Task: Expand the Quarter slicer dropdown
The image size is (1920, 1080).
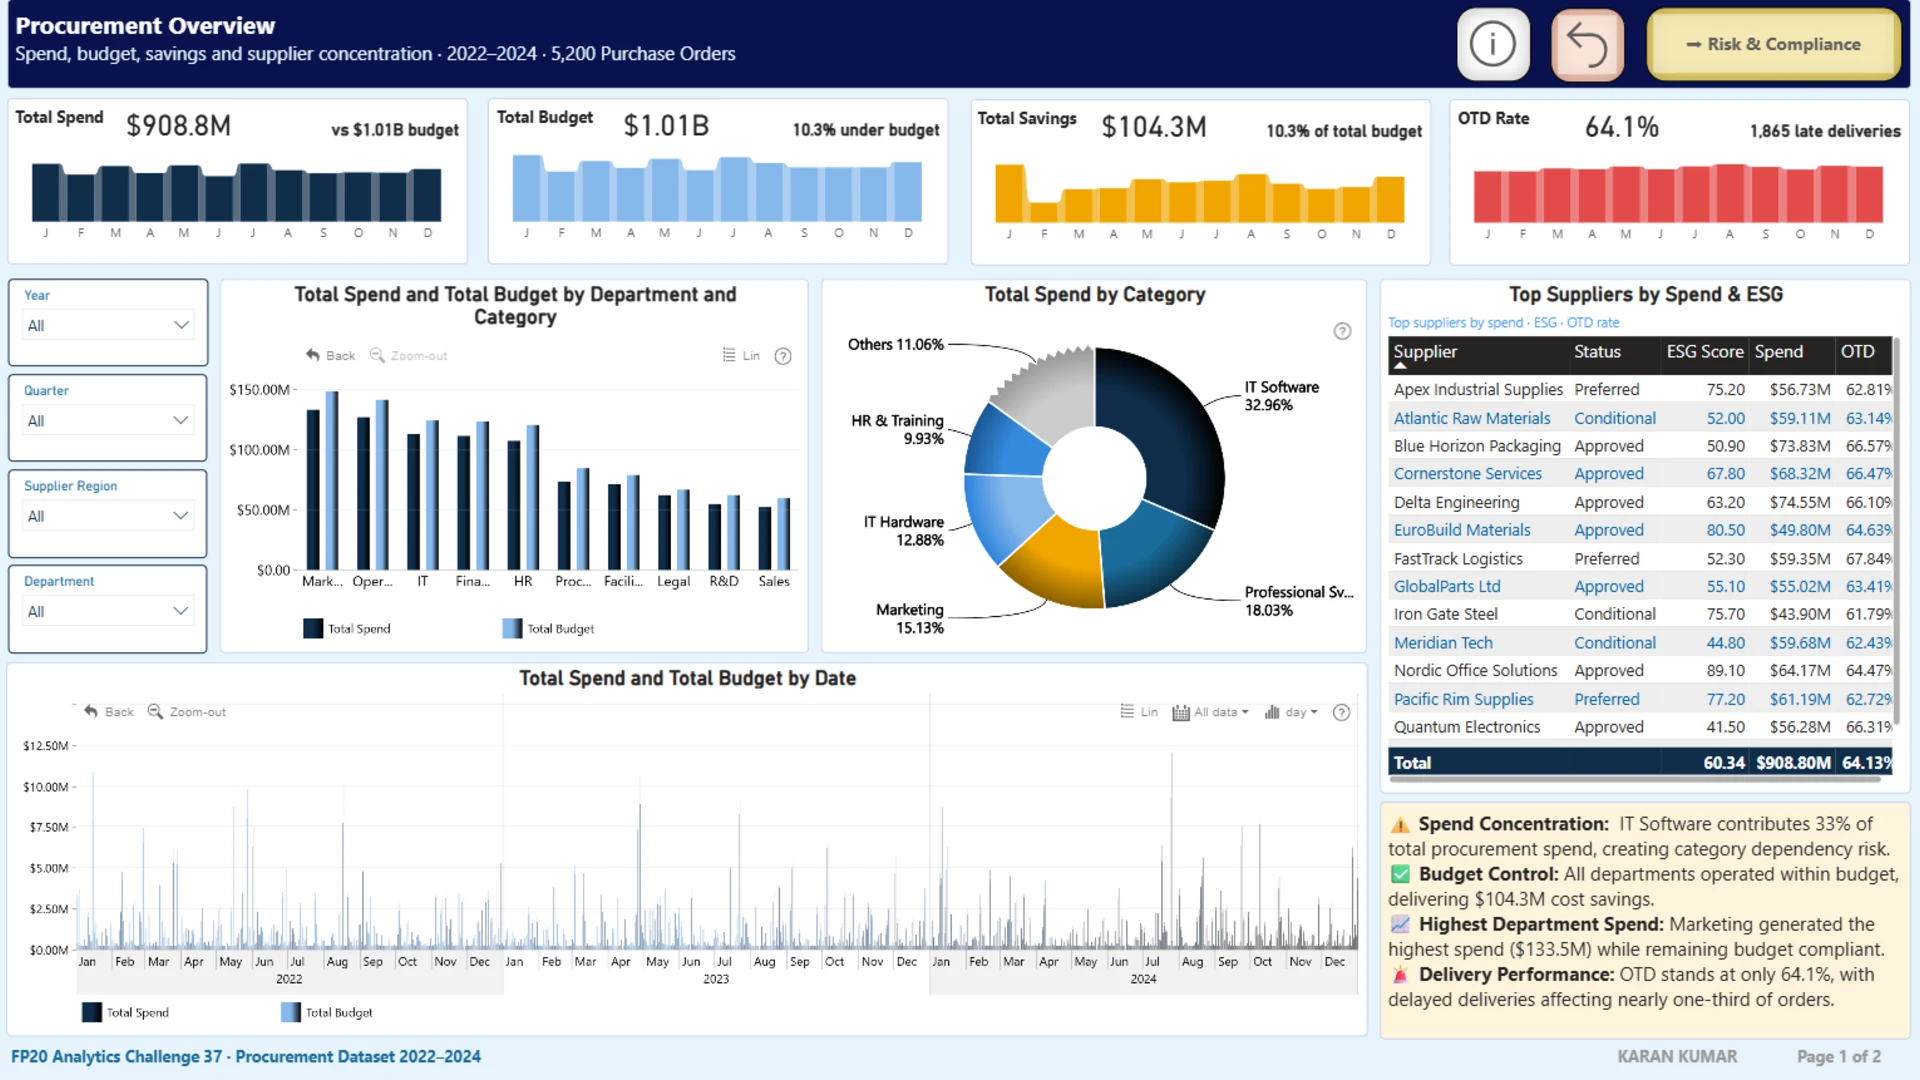Action: (108, 420)
